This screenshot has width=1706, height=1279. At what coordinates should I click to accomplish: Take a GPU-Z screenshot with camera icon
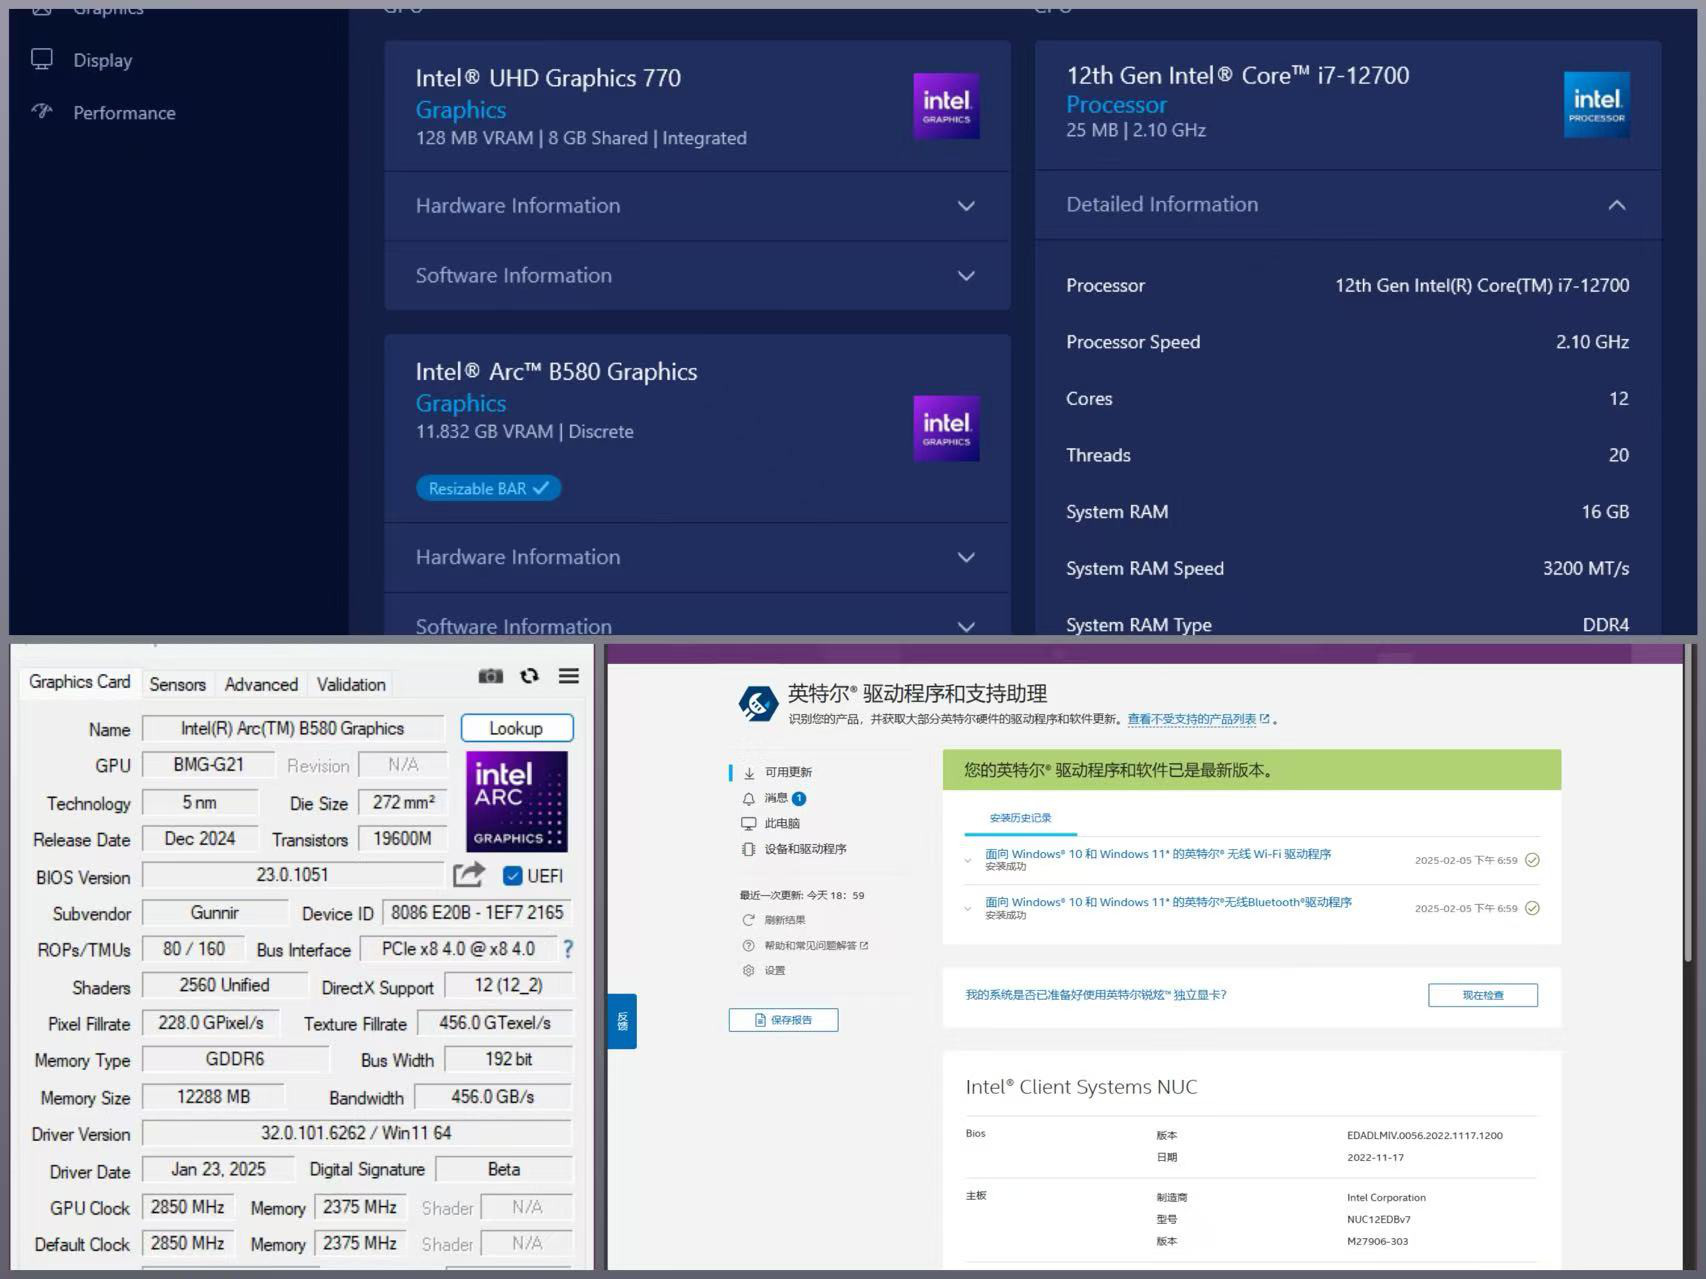490,677
